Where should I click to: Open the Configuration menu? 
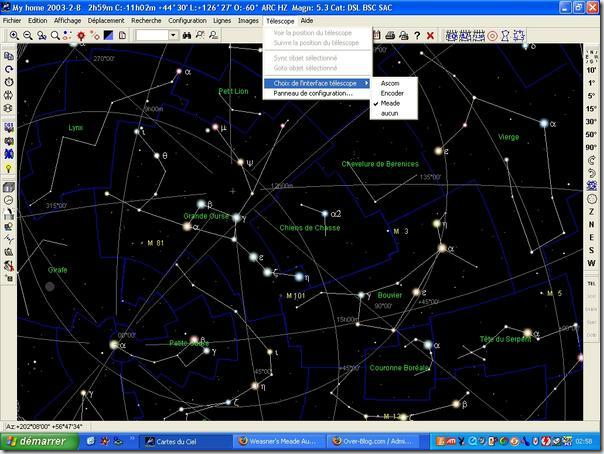[187, 20]
